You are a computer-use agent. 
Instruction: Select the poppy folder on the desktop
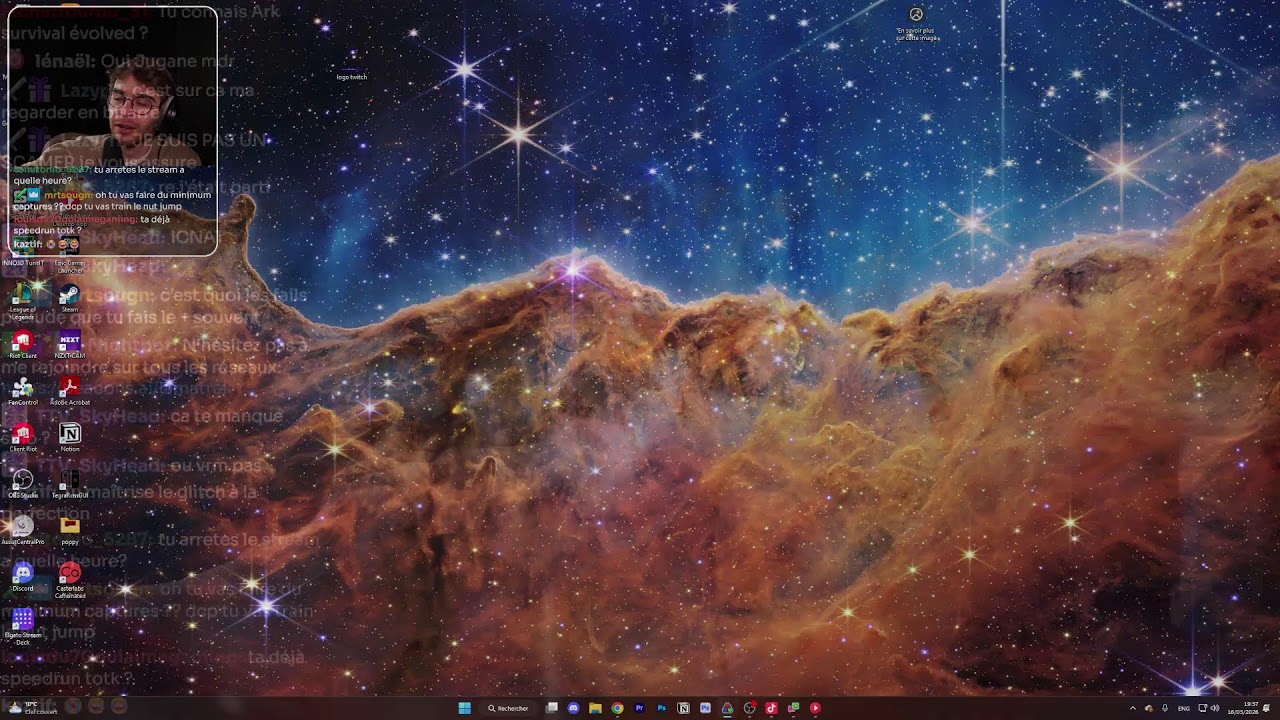point(69,531)
